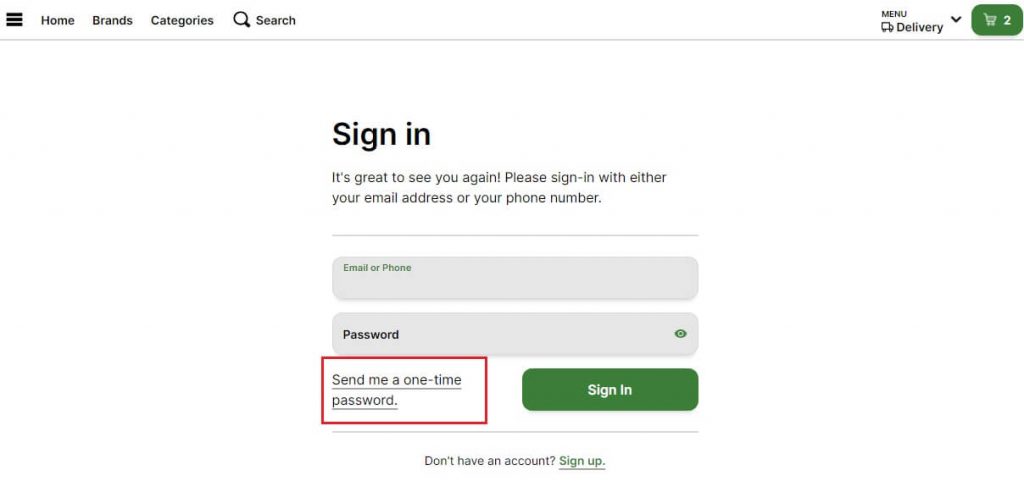This screenshot has height=481, width=1024.
Task: Click the delivery truck icon
Action: tap(887, 27)
